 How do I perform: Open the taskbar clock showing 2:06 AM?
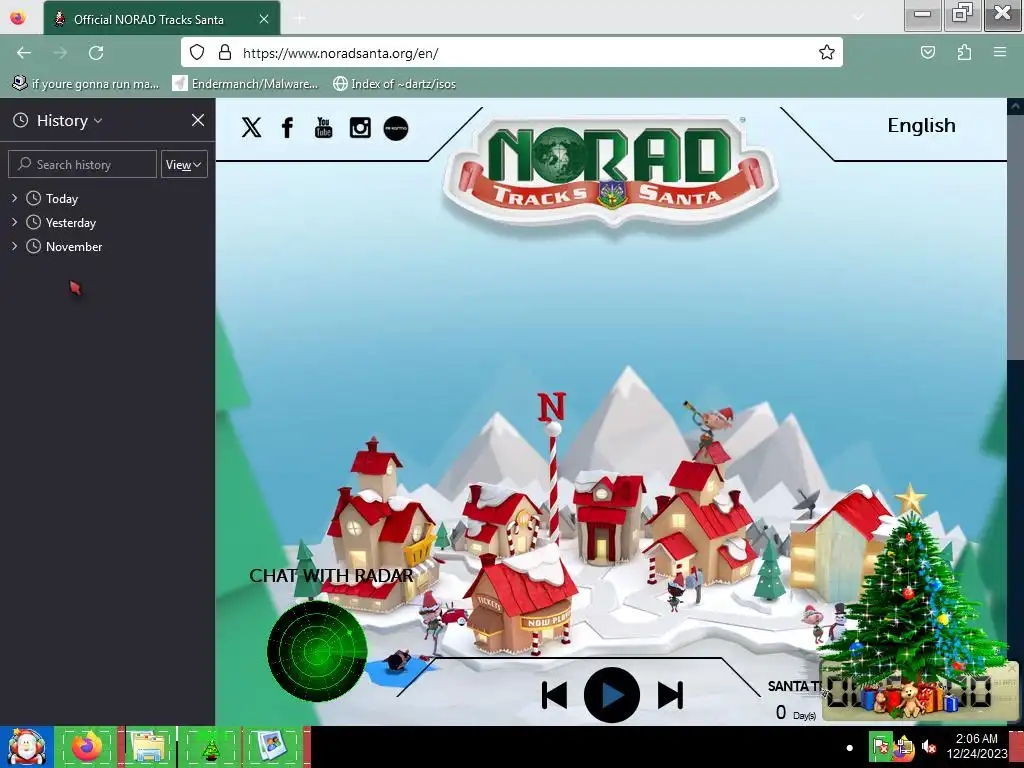coord(976,746)
